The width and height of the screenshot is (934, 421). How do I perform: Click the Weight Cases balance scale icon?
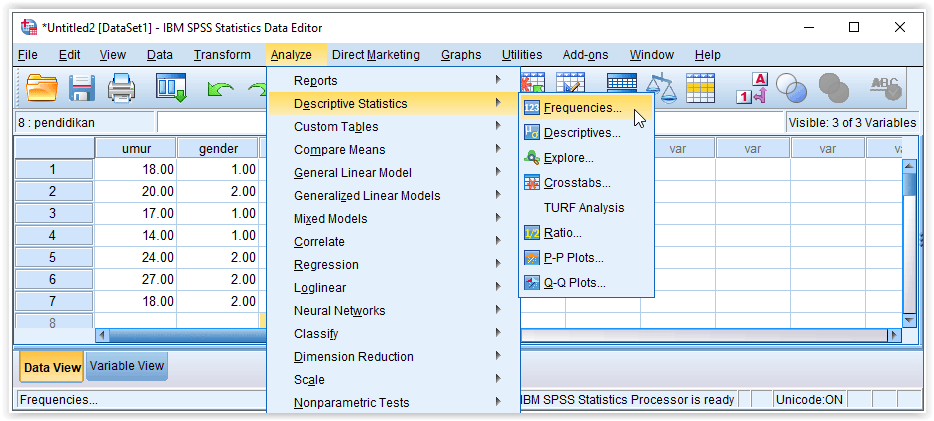coord(661,88)
